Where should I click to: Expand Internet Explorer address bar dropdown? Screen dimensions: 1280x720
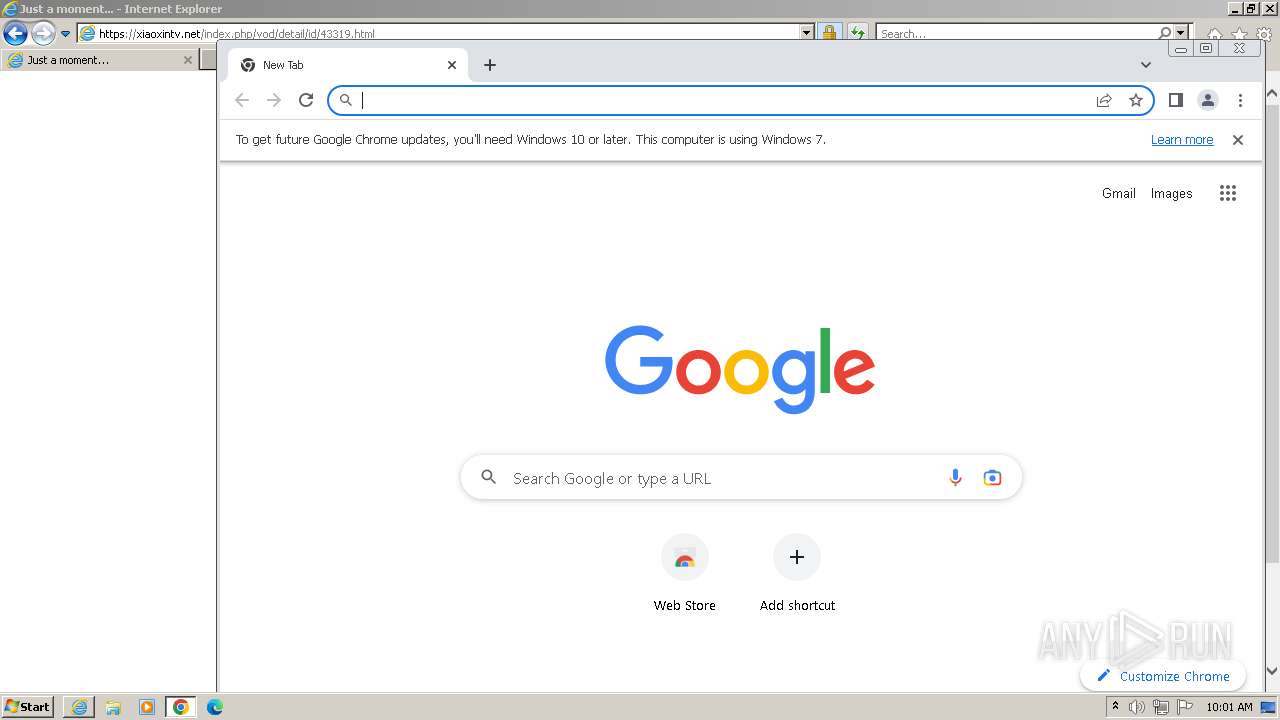point(807,33)
